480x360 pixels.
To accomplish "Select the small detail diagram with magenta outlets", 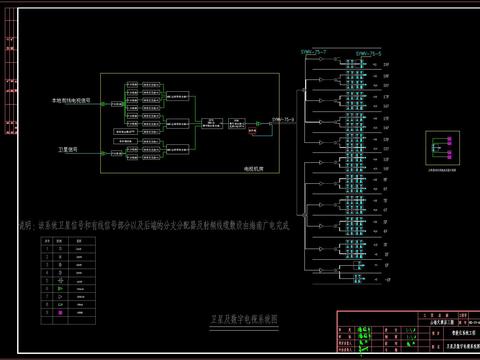I will click(443, 148).
